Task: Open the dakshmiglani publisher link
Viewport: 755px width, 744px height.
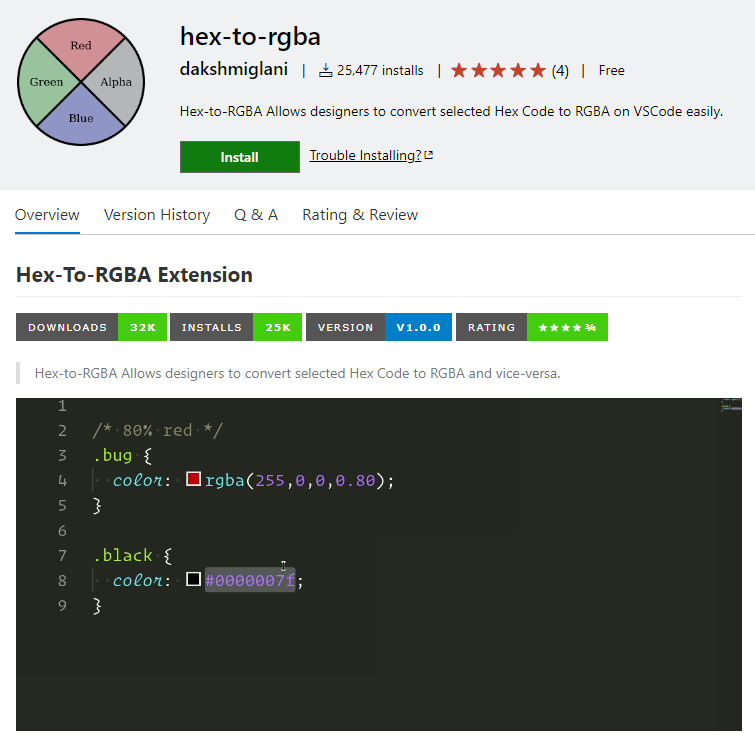Action: tap(234, 69)
